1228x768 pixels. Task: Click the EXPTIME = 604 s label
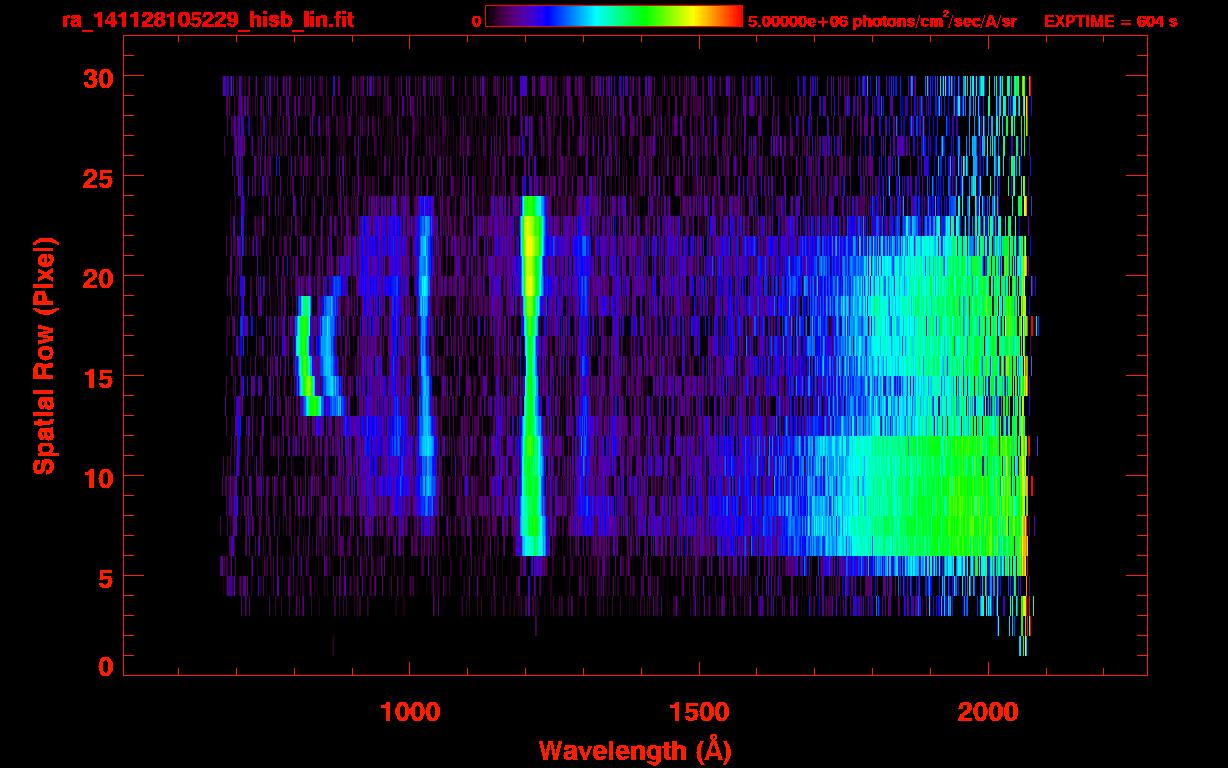pos(1110,21)
